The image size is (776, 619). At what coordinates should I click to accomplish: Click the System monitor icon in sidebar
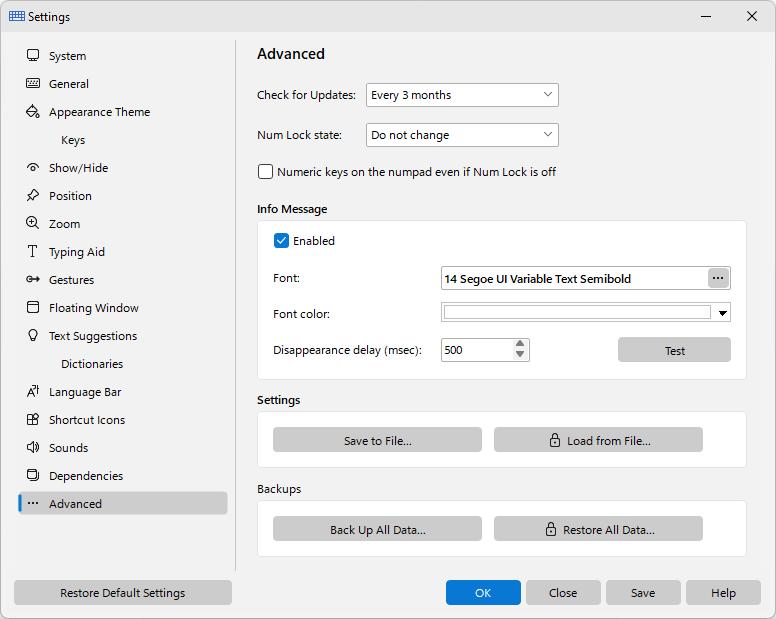point(33,55)
